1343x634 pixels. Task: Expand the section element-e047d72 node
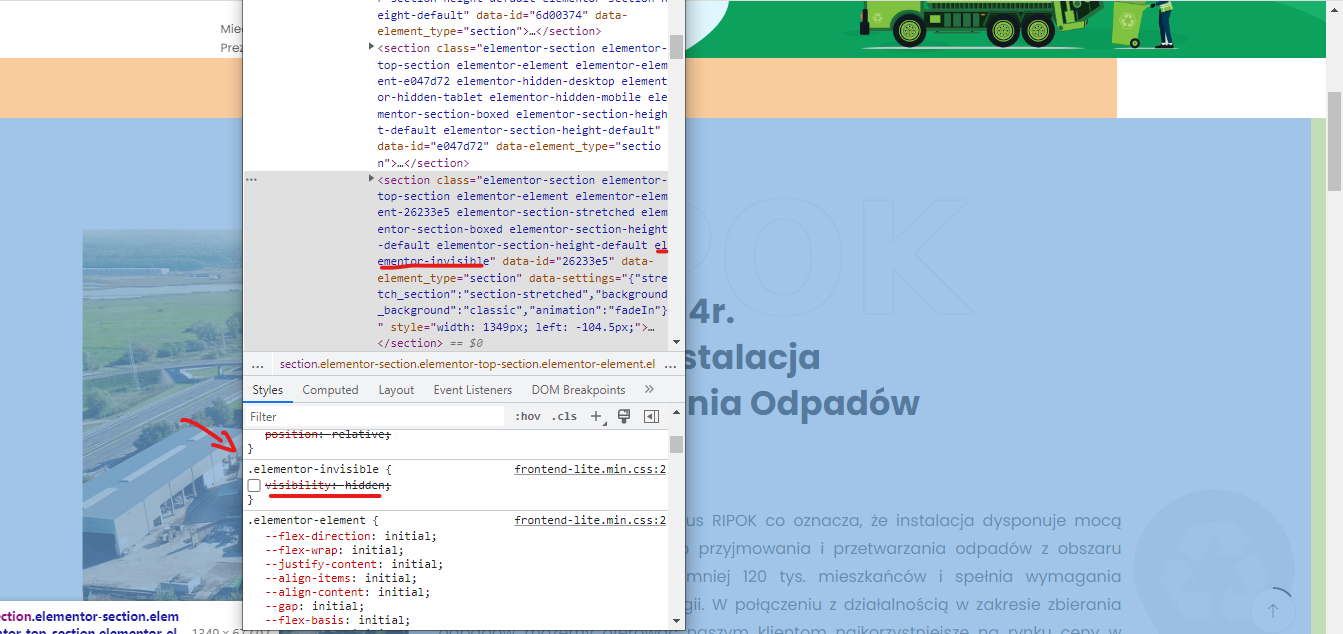372,47
